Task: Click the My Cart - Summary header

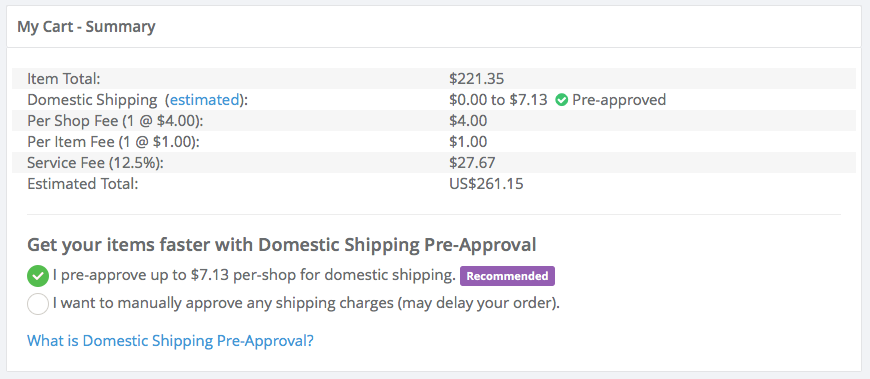Action: (x=86, y=26)
